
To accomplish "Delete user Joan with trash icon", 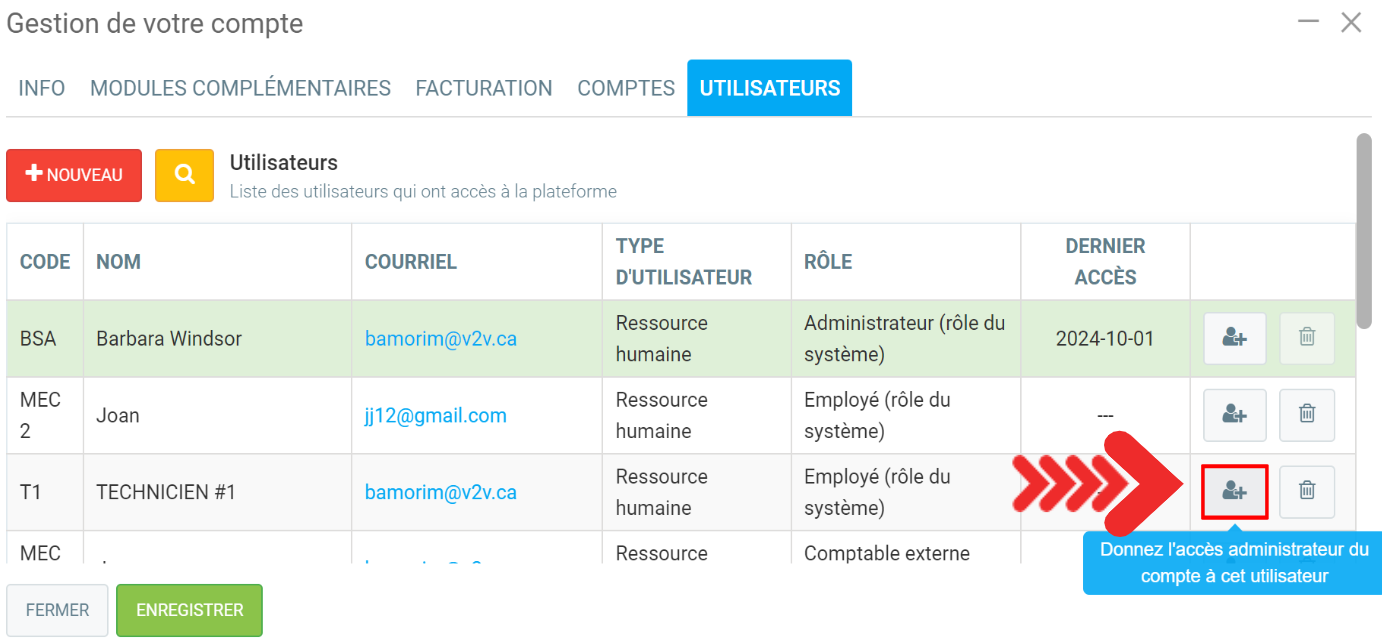I will tap(1306, 415).
